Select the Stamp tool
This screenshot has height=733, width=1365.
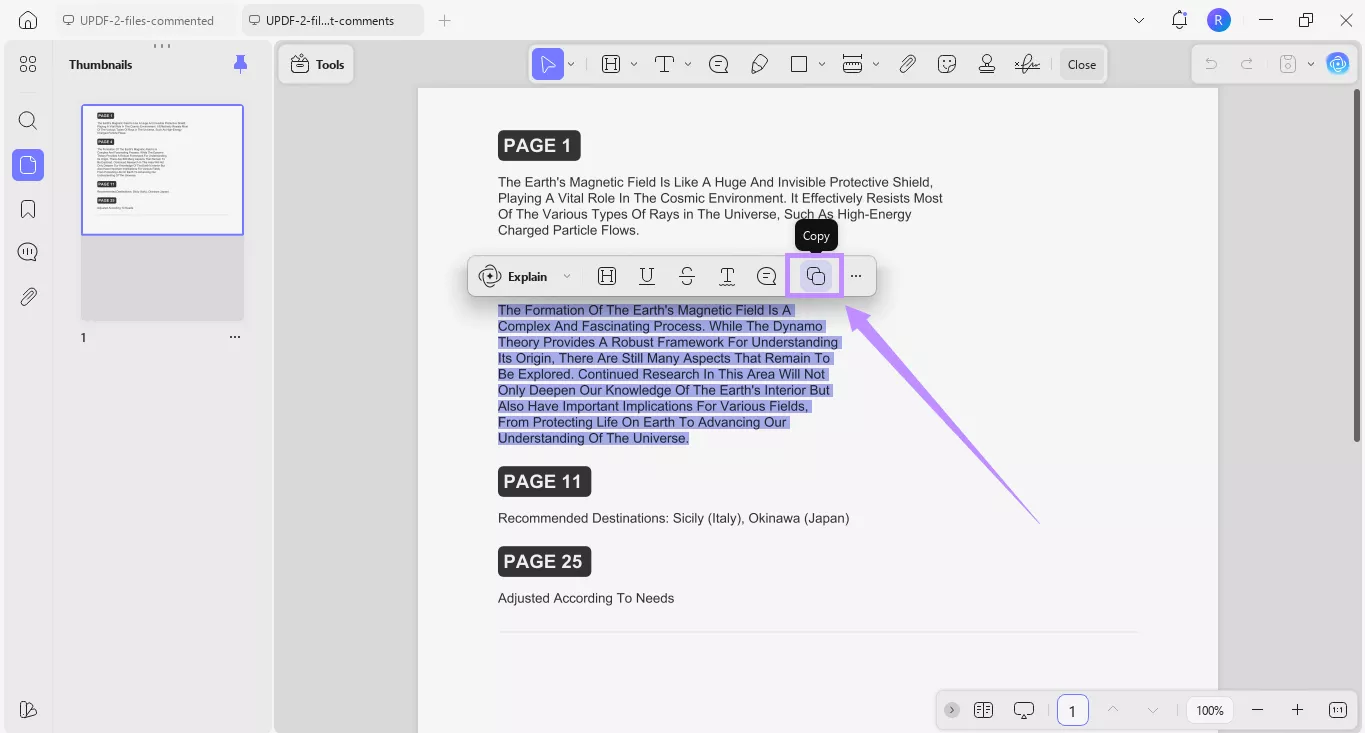(986, 63)
